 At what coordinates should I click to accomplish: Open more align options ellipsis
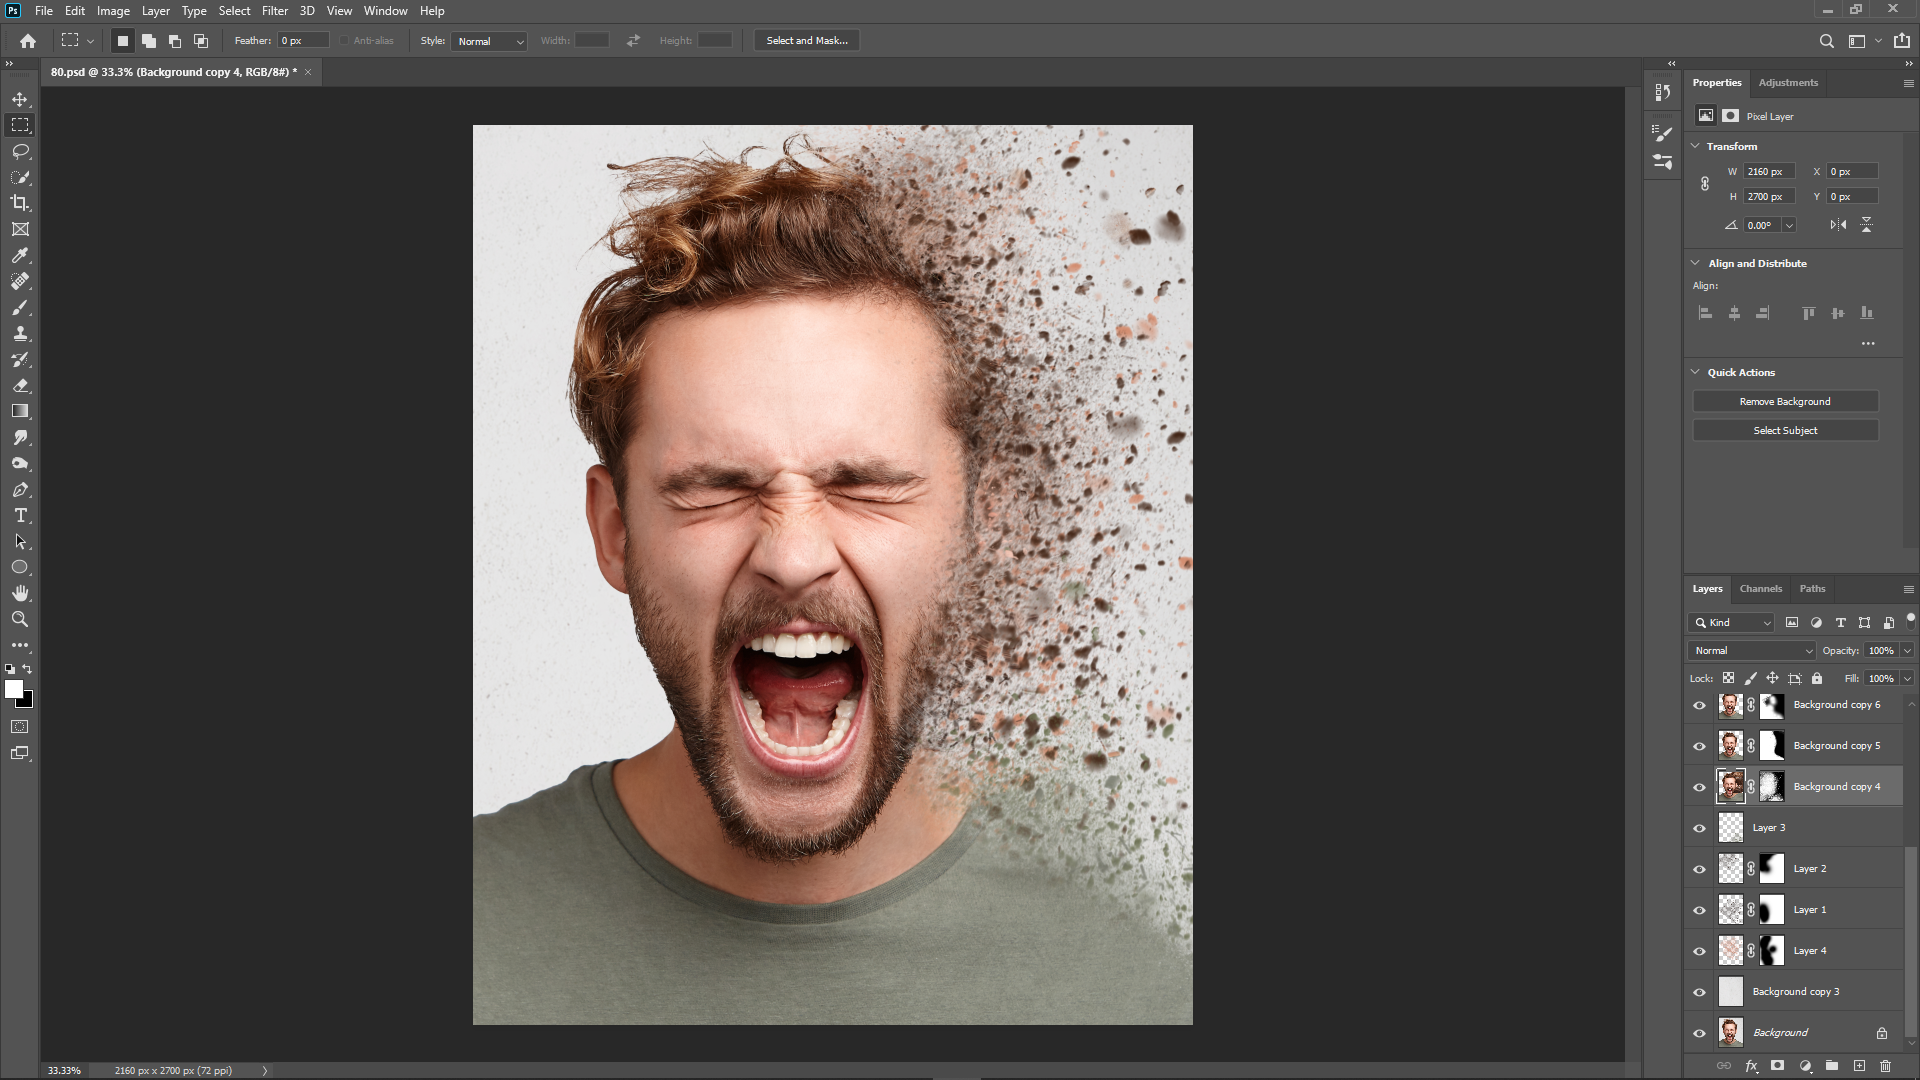[1868, 343]
